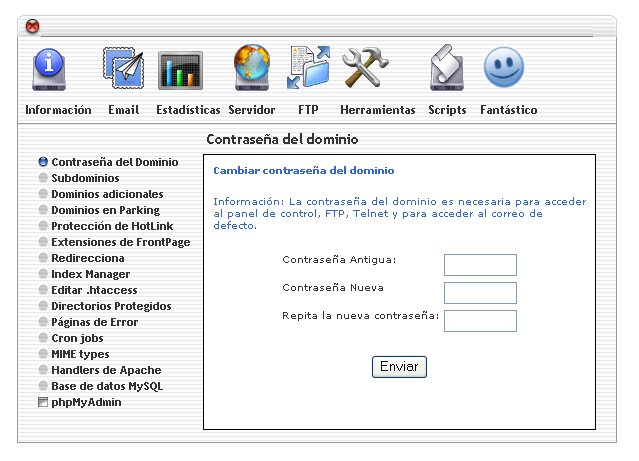This screenshot has height=461, width=639.
Task: Focus the Contraseña Nueva password field
Action: 480,293
